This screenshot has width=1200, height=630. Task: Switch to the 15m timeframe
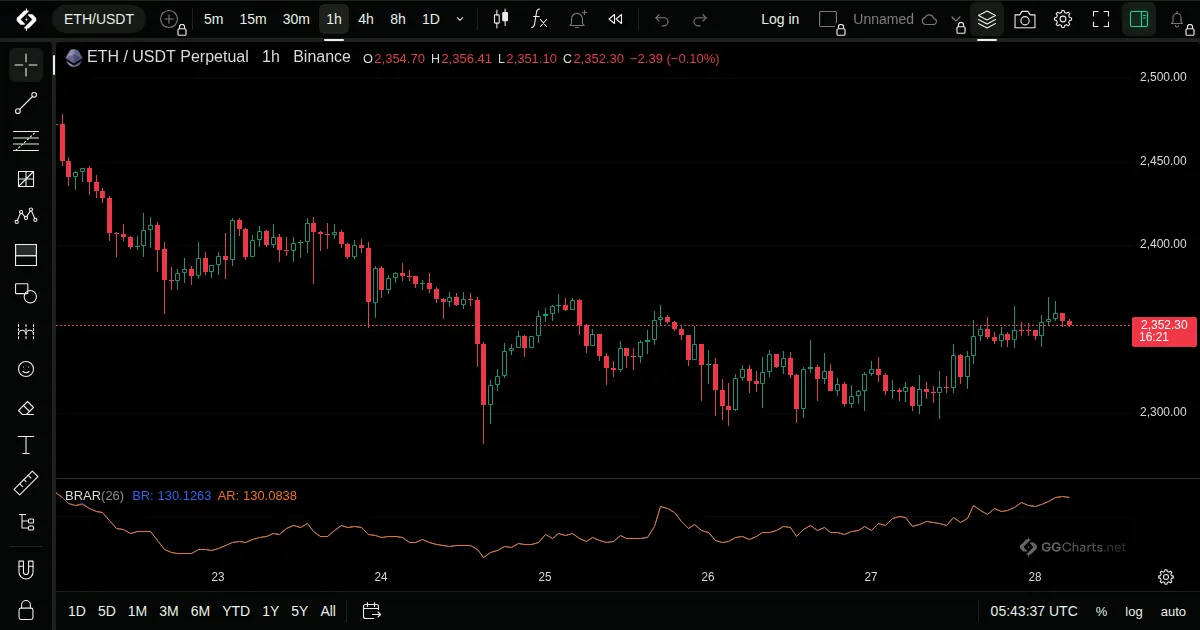coord(253,19)
